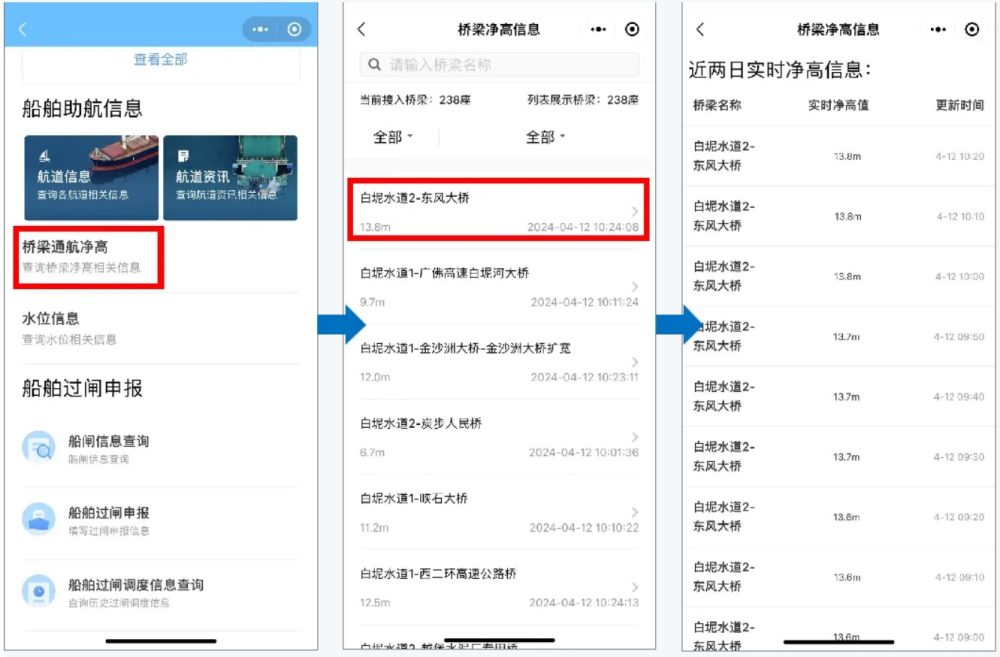Select the record updated 4-12 09:40
This screenshot has width=1000, height=657.
839,396
